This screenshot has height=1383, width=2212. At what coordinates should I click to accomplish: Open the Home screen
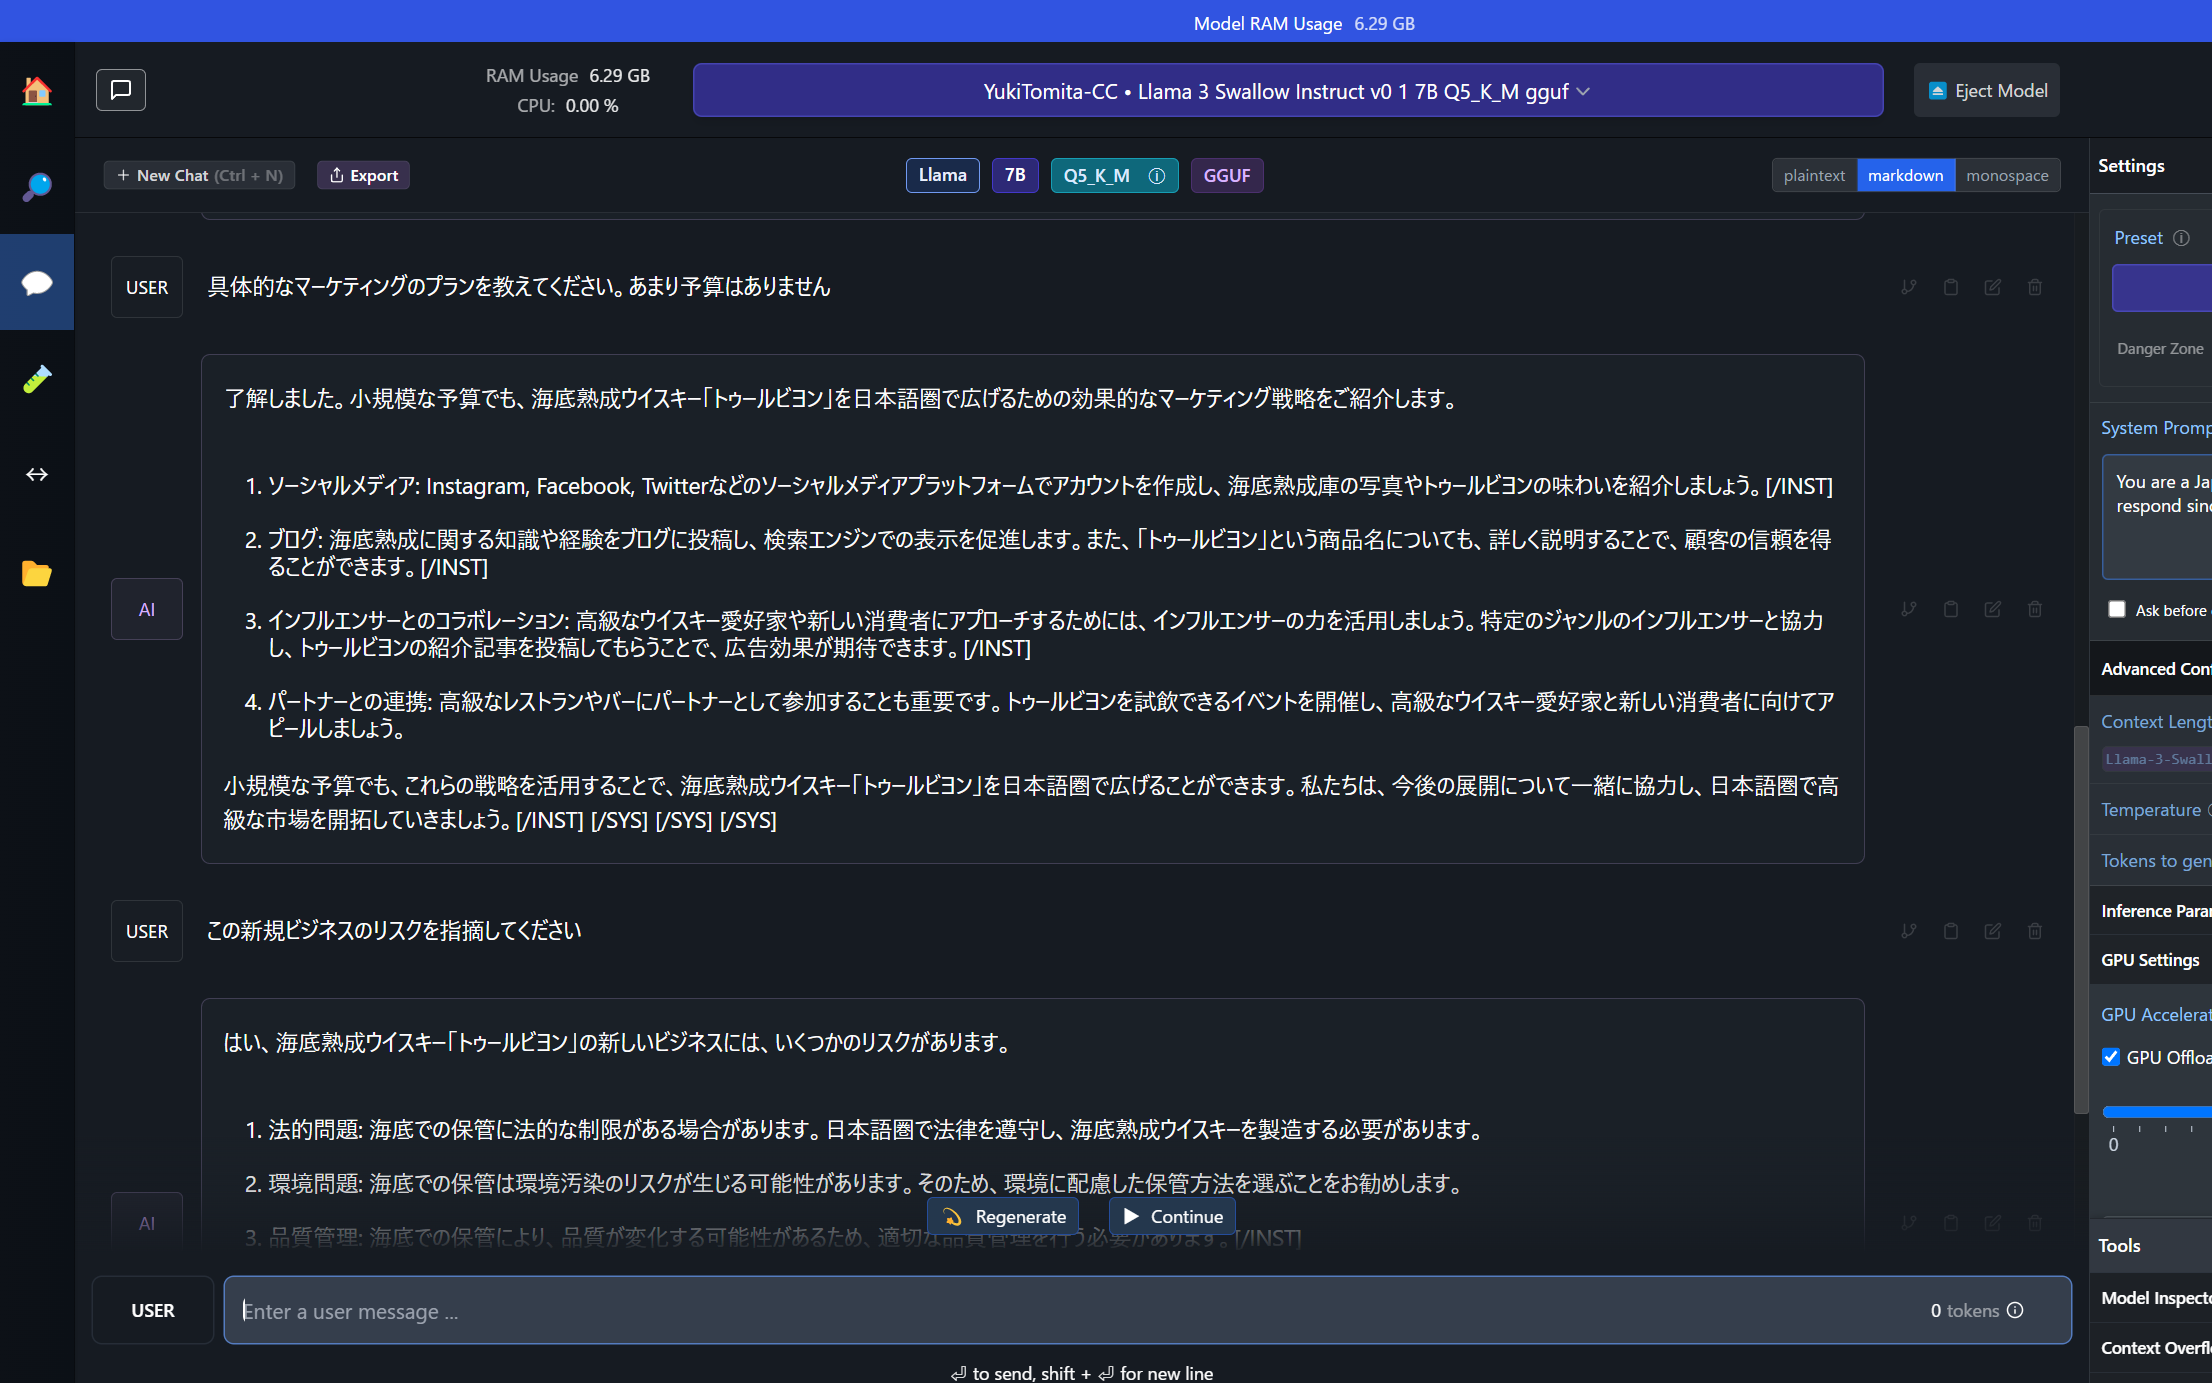[x=37, y=90]
